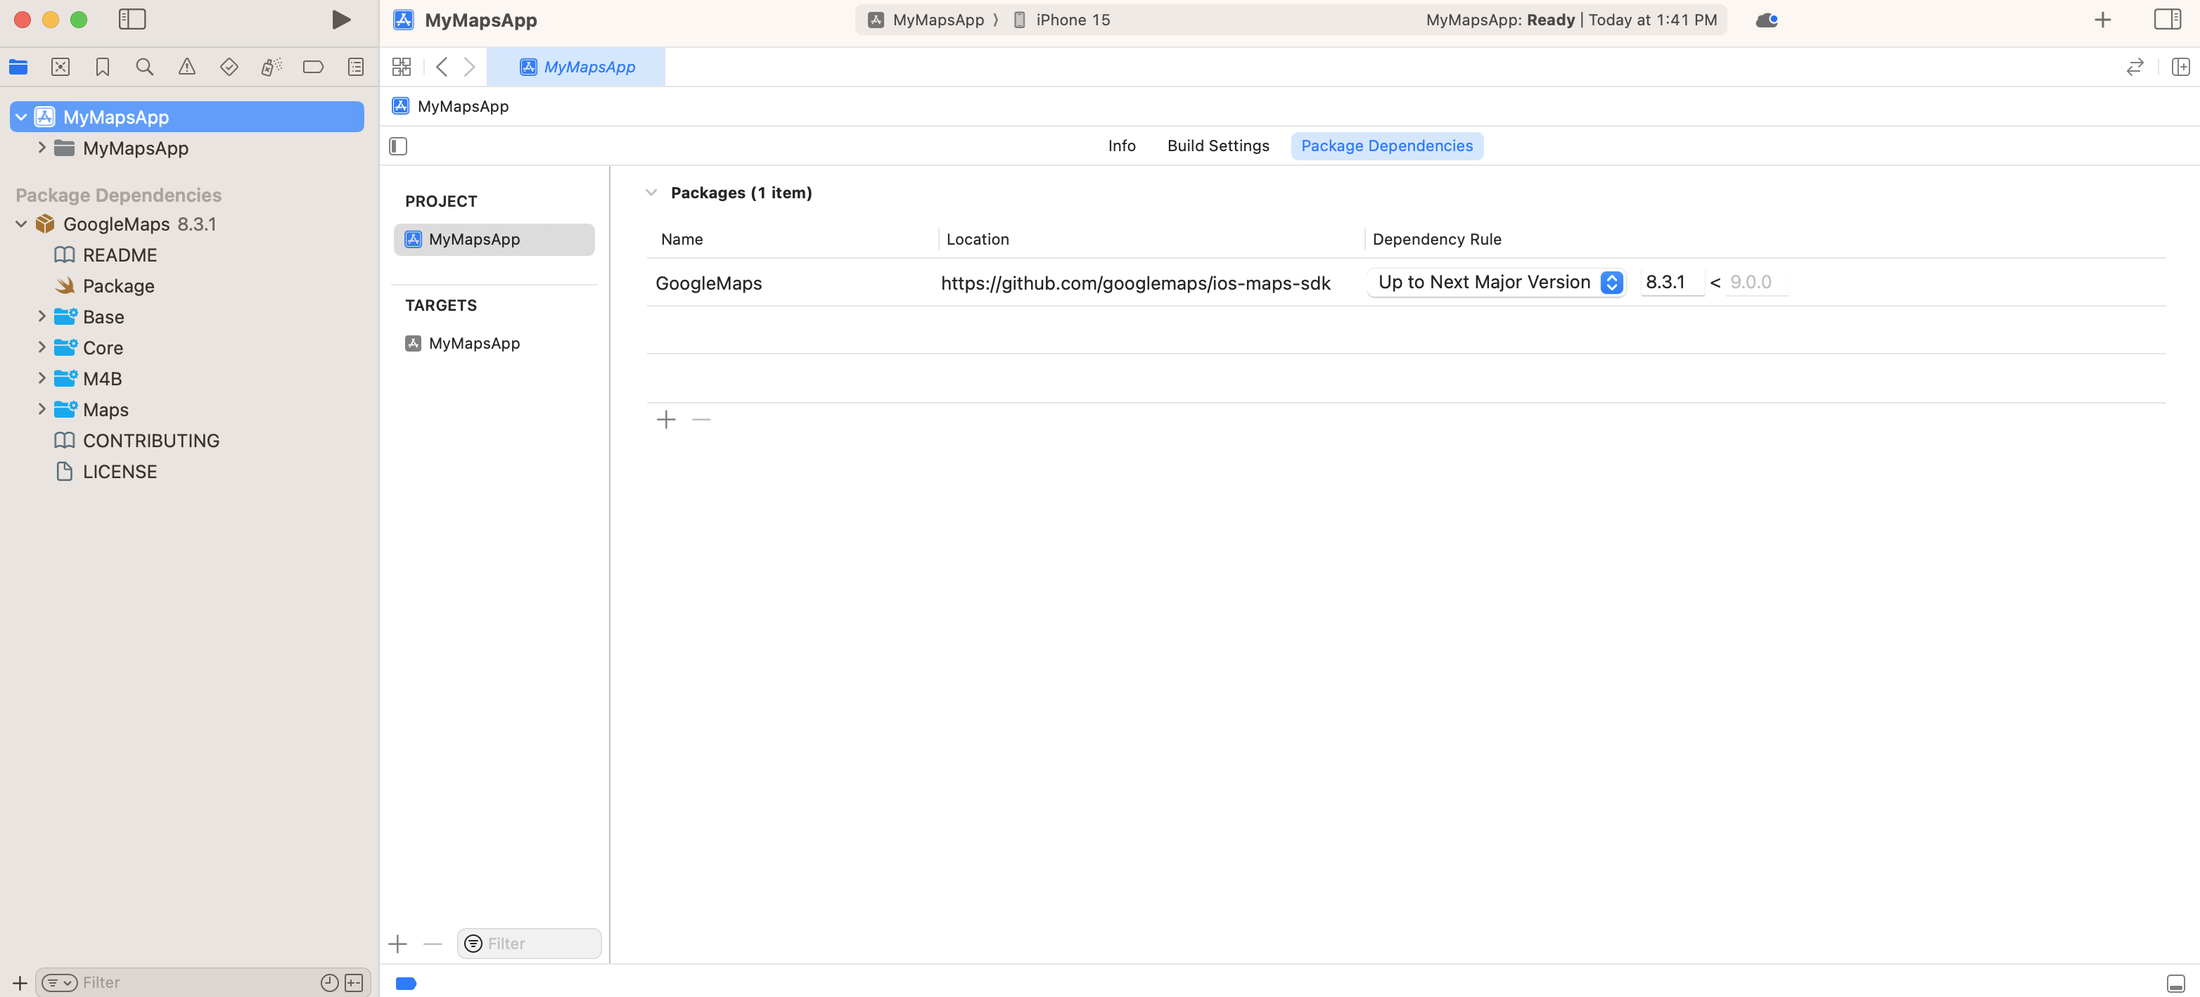Collapse the GoogleMaps 8.3.1 package
Viewport: 2200px width, 997px height.
[21, 224]
